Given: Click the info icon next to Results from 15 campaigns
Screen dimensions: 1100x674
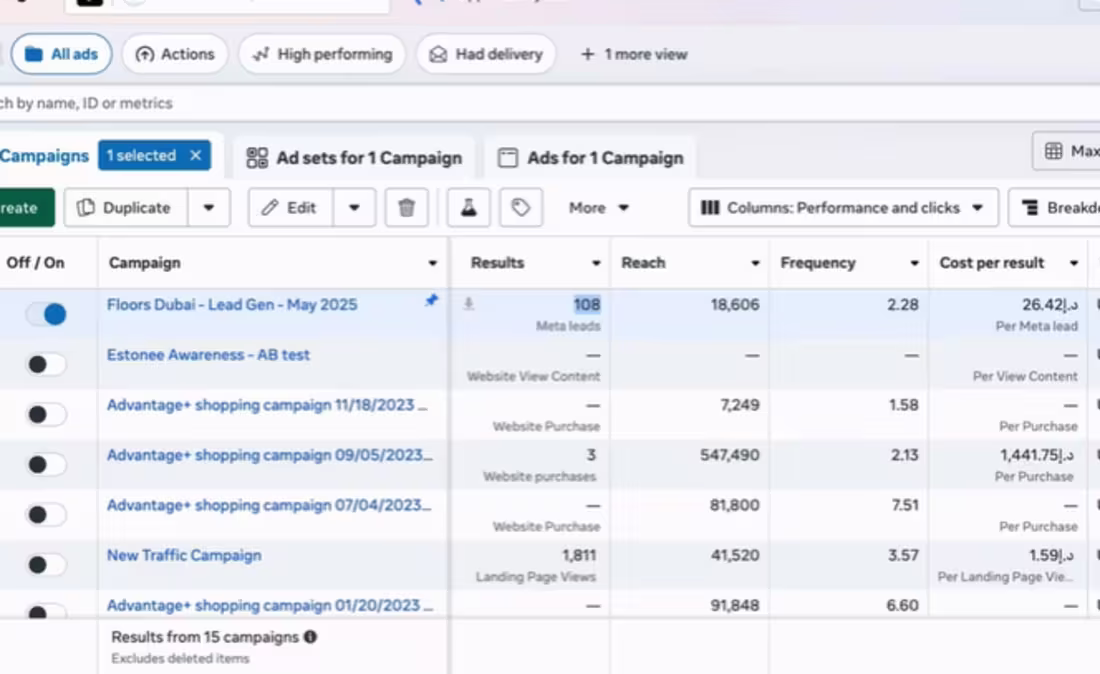Looking at the screenshot, I should pyautogui.click(x=310, y=637).
